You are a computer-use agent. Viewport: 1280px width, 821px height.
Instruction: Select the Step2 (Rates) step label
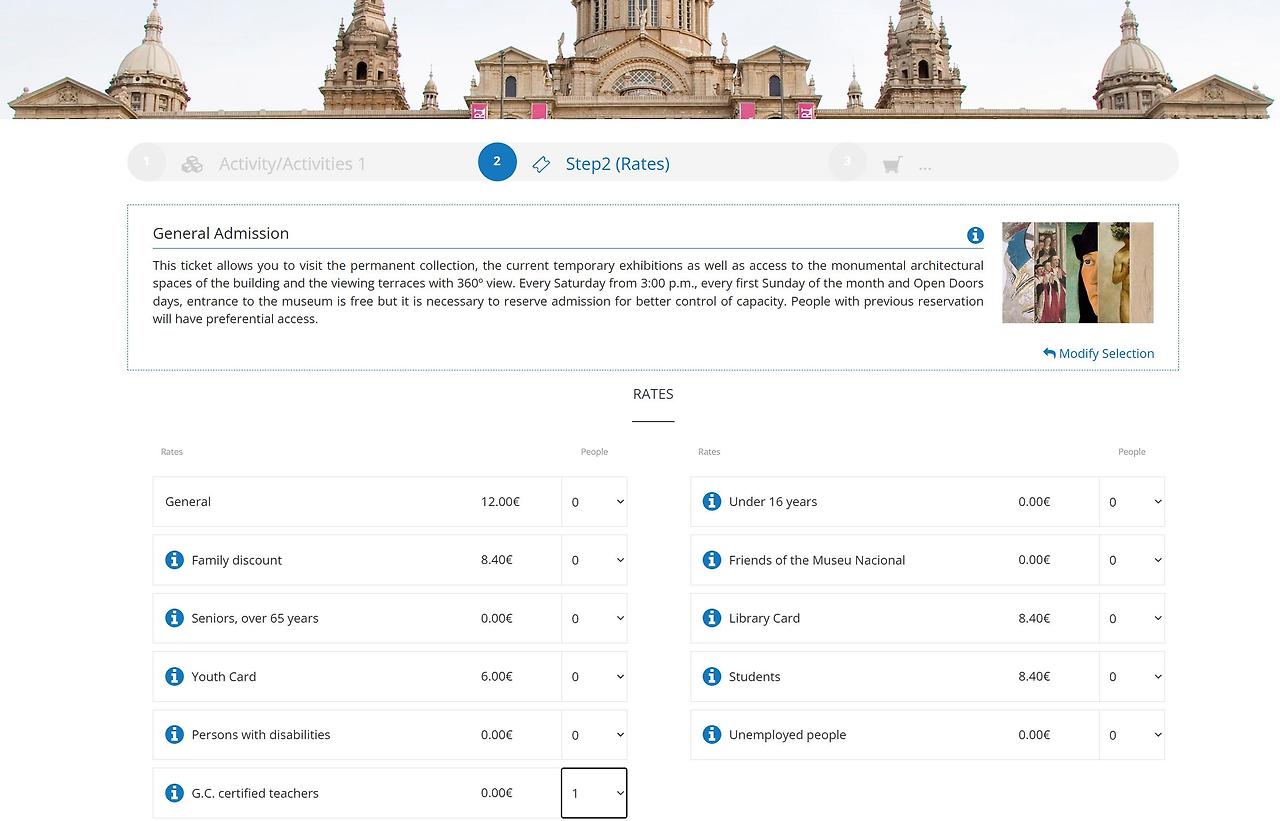[x=617, y=164]
